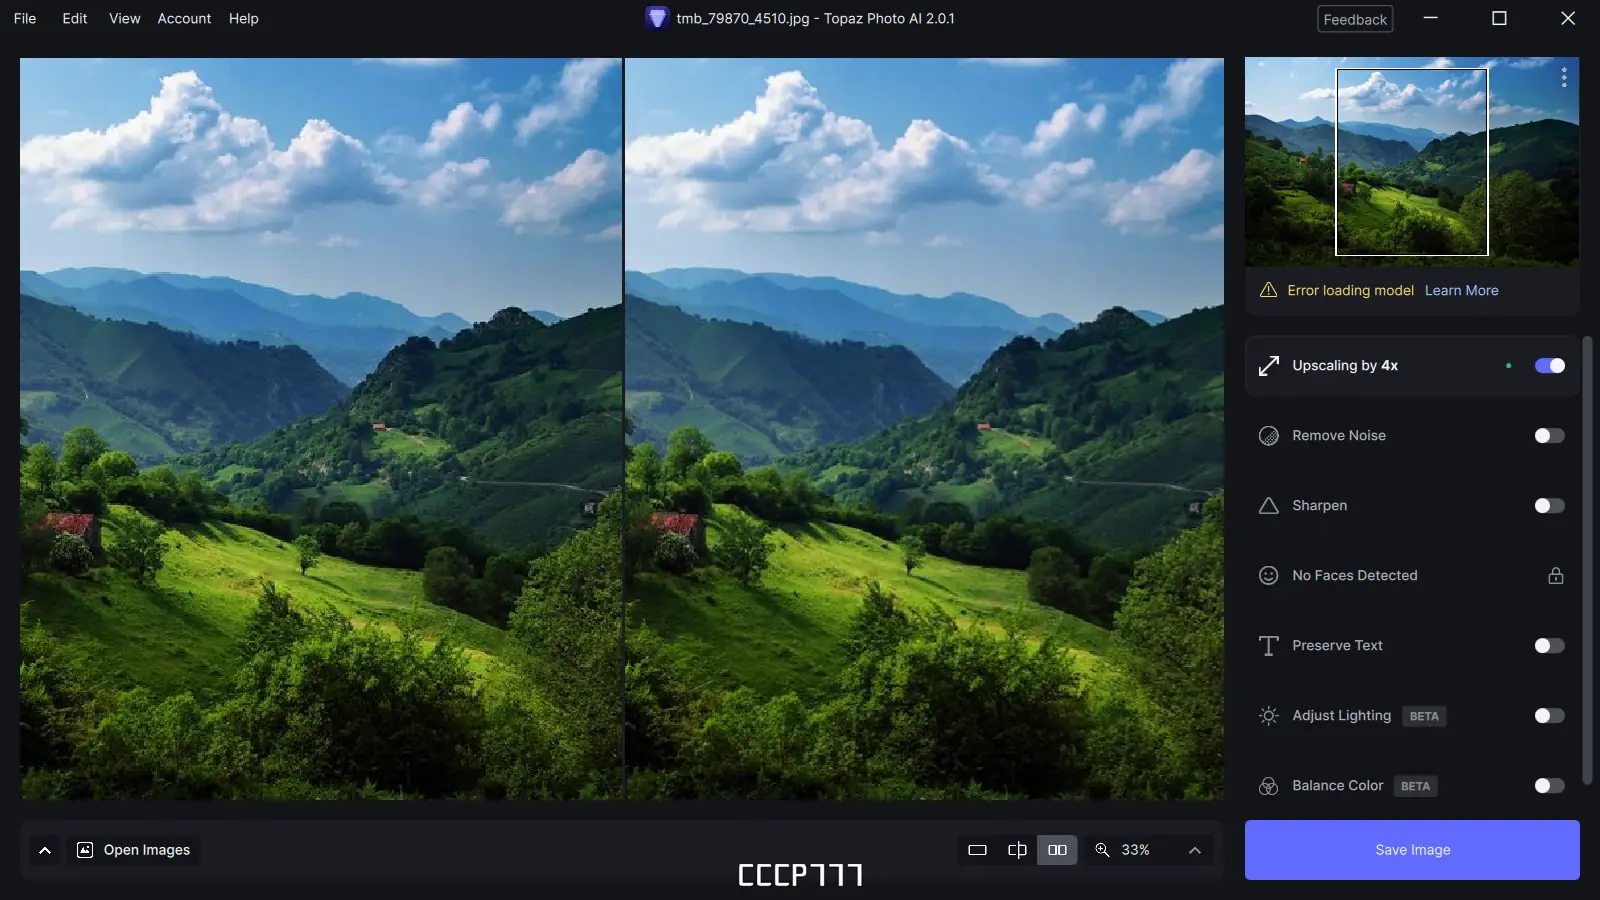Click the Topaz Photo AI logo icon
The height and width of the screenshot is (900, 1600).
[657, 18]
